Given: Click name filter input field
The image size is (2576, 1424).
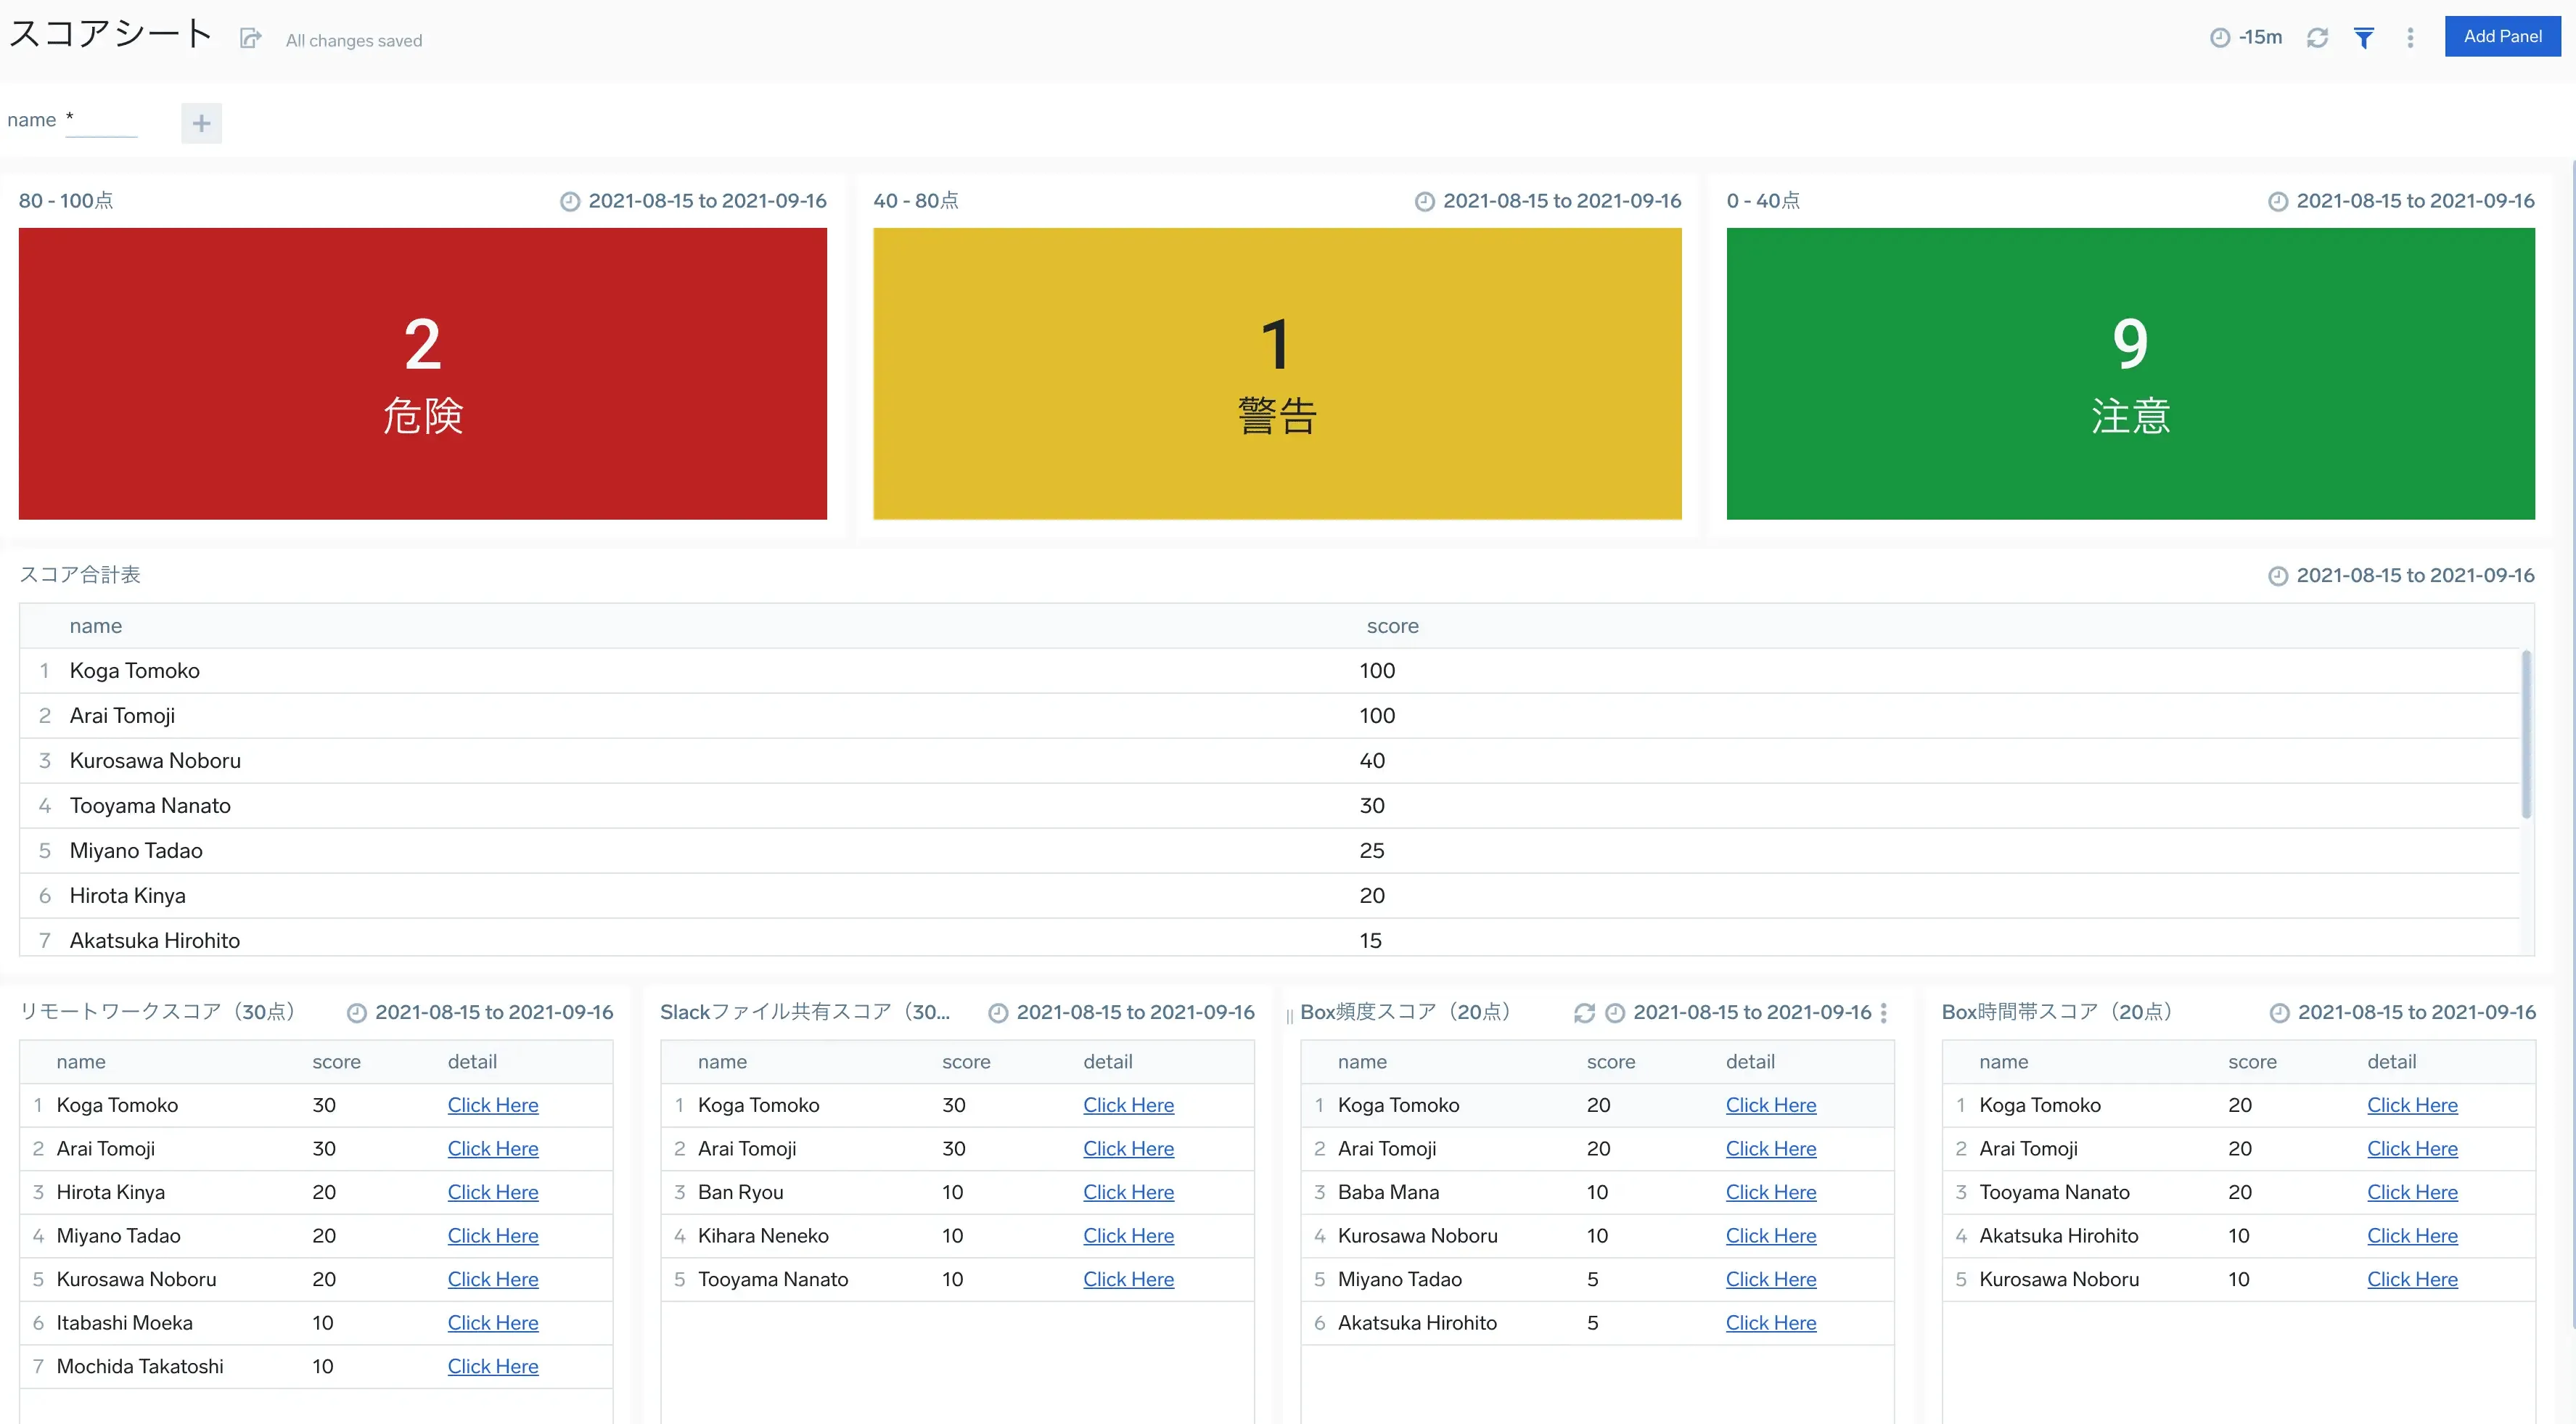Looking at the screenshot, I should 101,121.
